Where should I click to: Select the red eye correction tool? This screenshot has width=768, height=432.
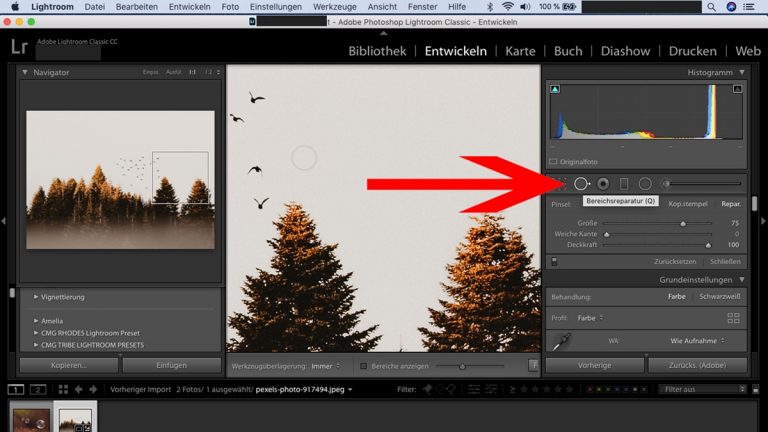click(x=603, y=183)
